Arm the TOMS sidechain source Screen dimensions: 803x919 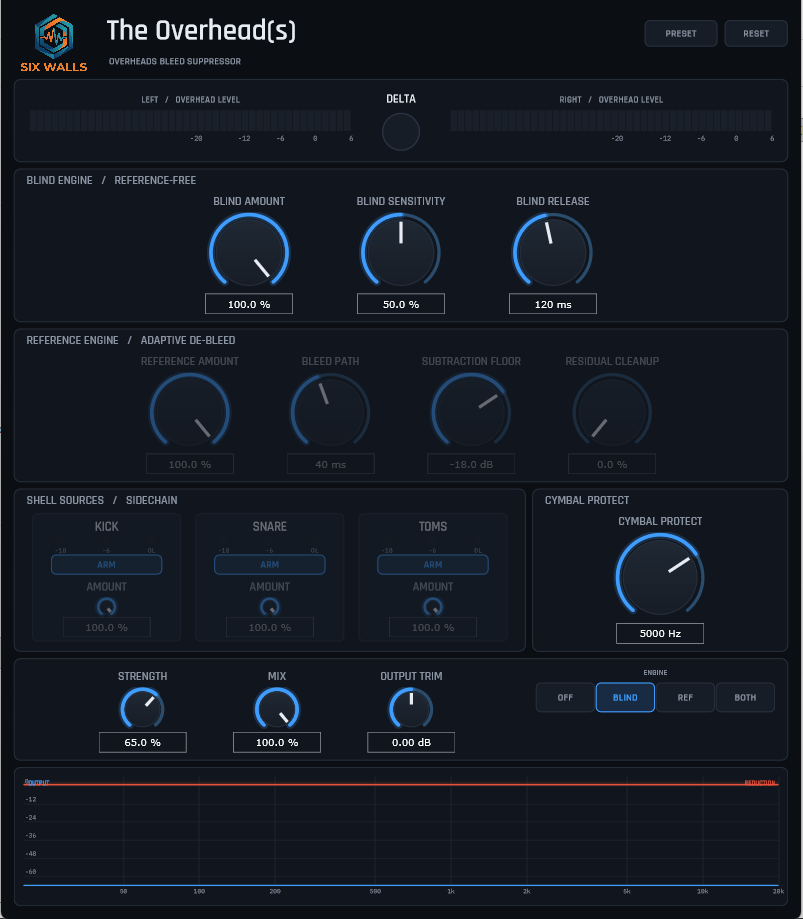pos(433,564)
